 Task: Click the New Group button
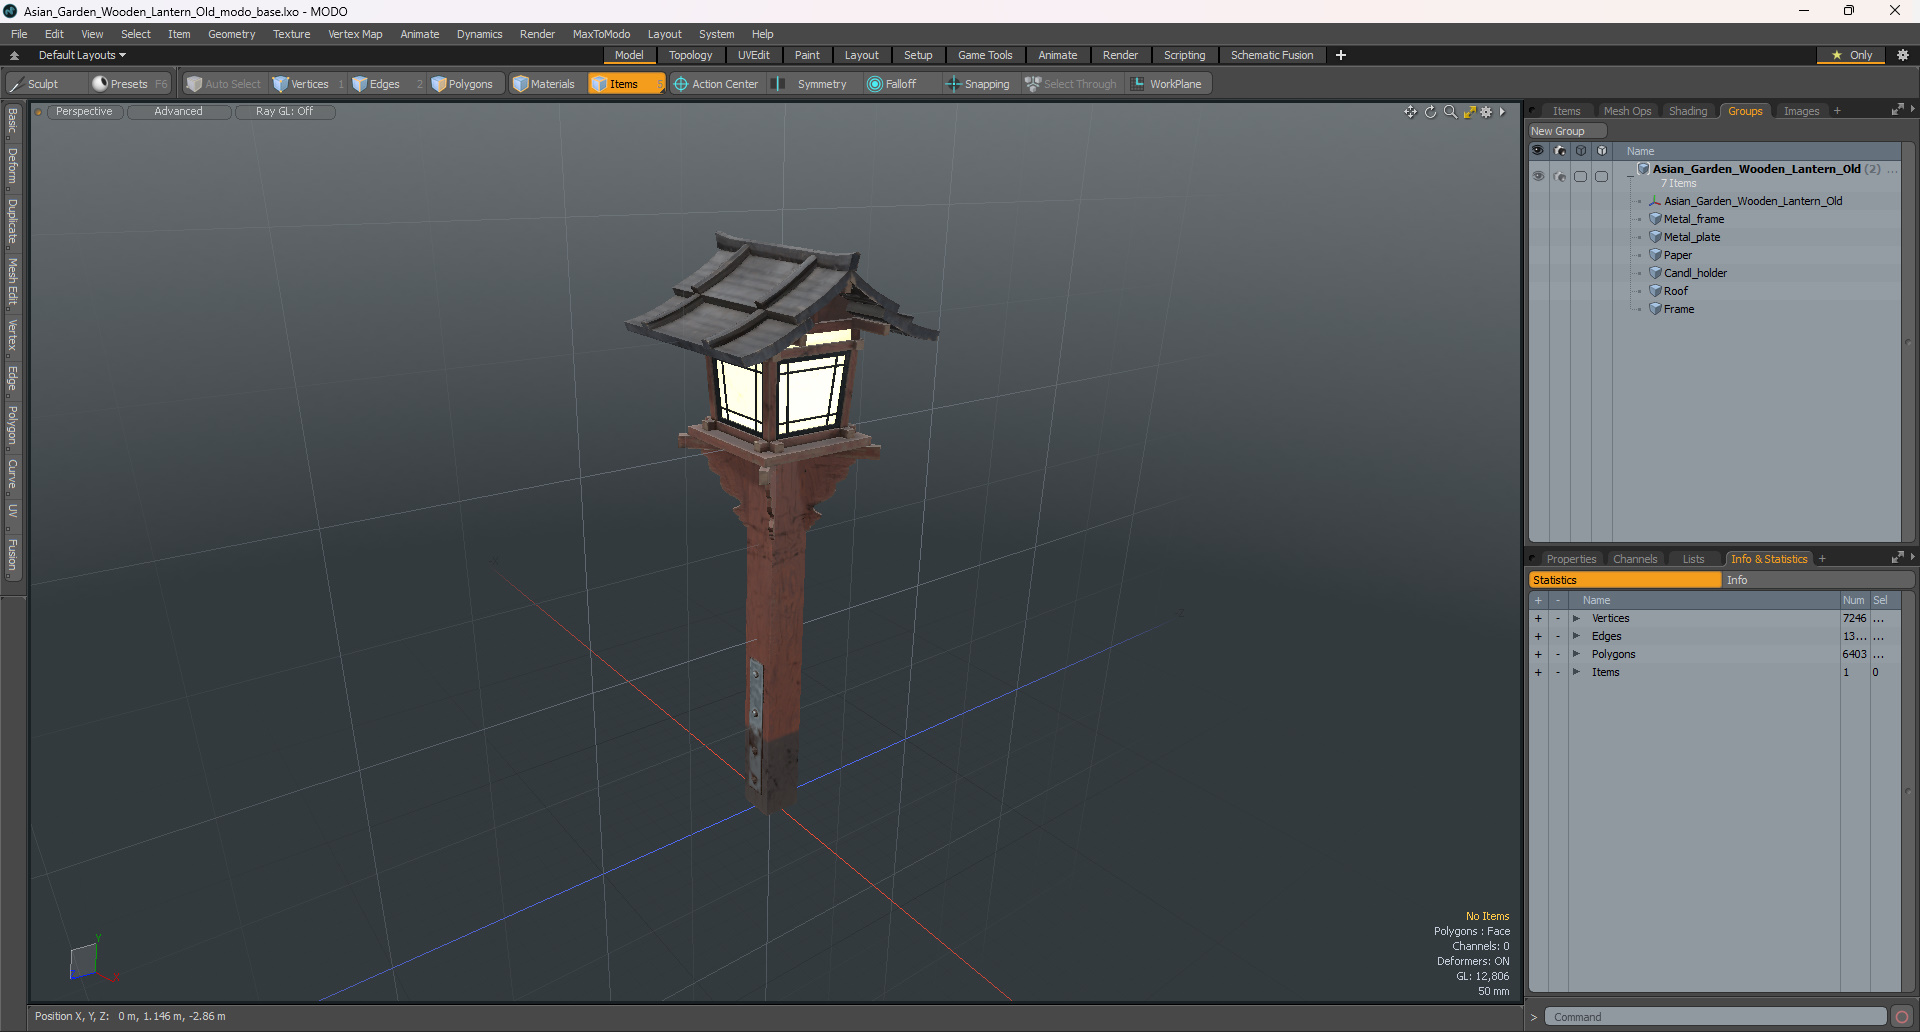click(x=1566, y=131)
